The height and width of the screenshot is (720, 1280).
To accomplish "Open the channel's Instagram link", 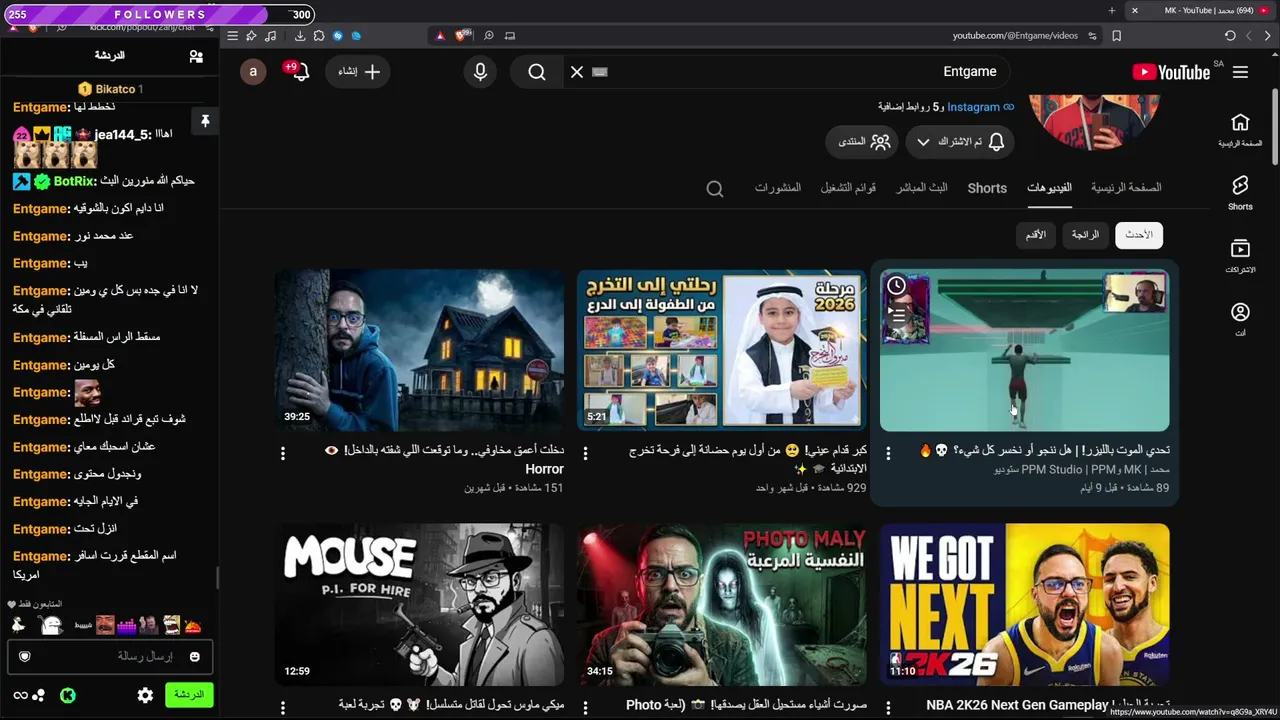I will pyautogui.click(x=981, y=107).
